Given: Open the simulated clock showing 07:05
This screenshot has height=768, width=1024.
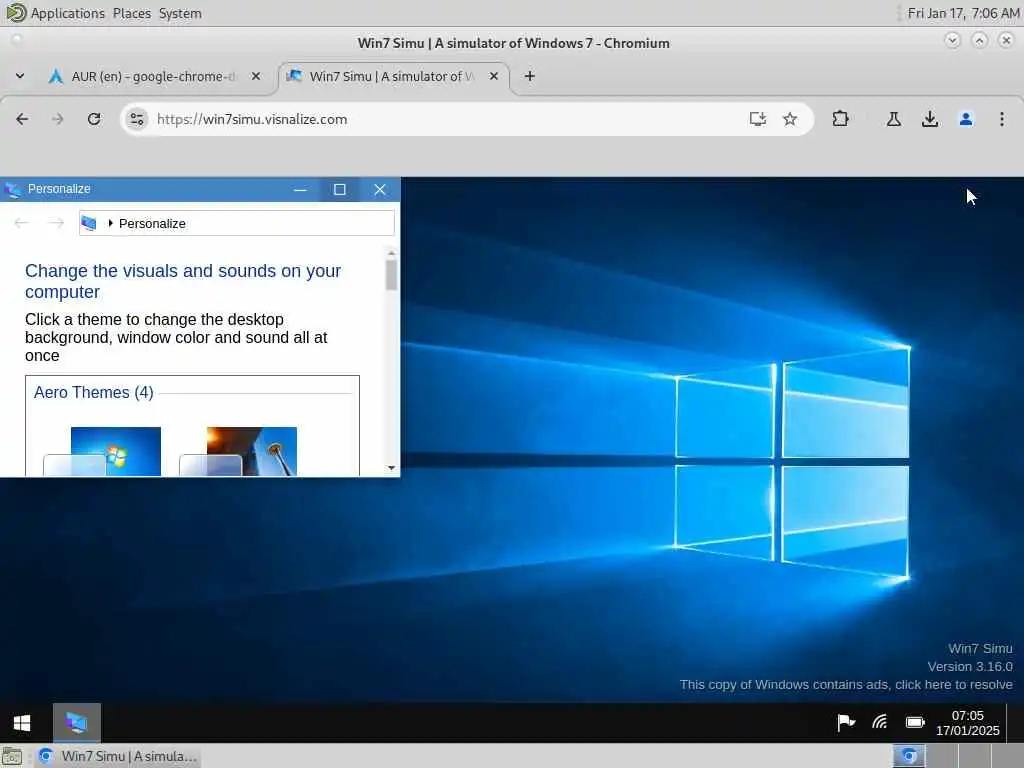Looking at the screenshot, I should pyautogui.click(x=967, y=723).
